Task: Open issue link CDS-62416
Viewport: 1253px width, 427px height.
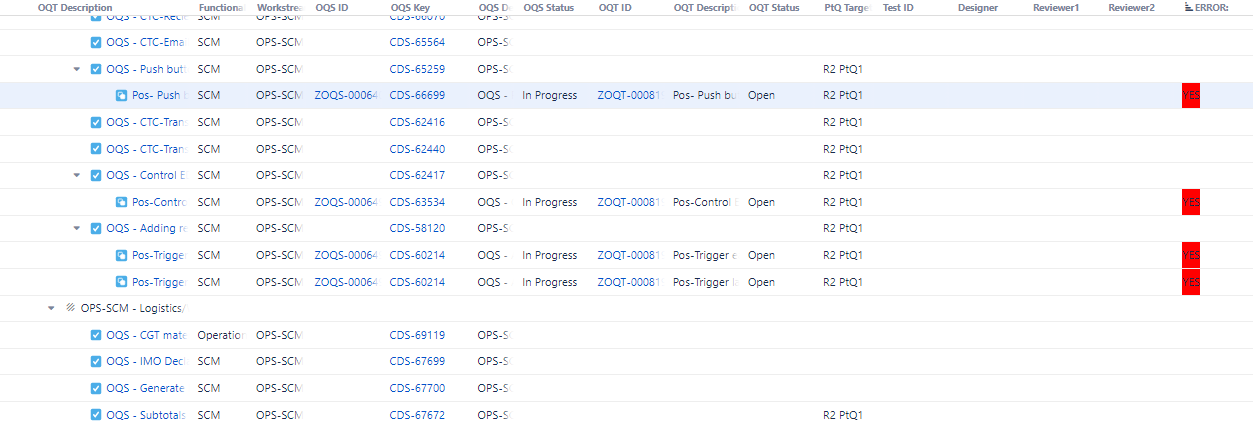Action: 417,122
